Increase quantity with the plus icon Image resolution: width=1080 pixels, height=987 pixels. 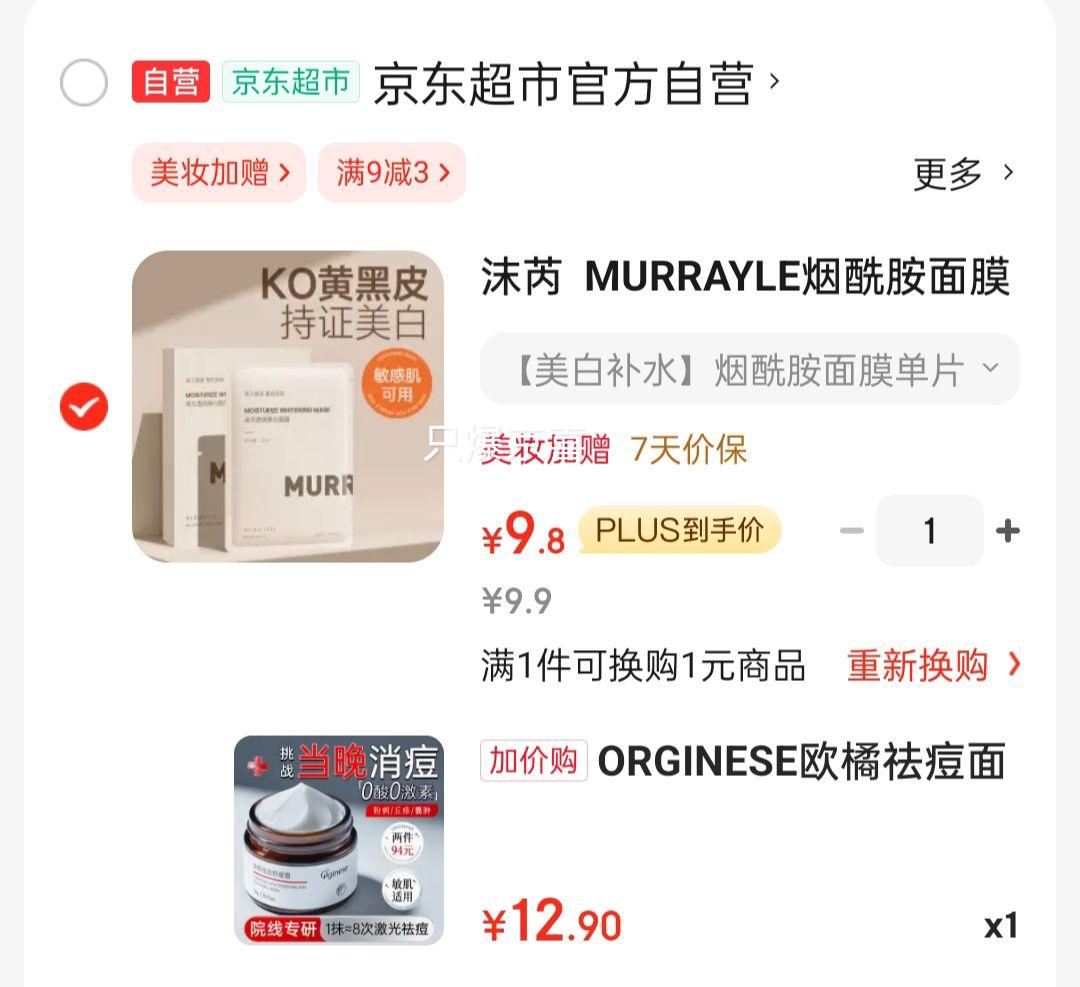(x=1008, y=530)
